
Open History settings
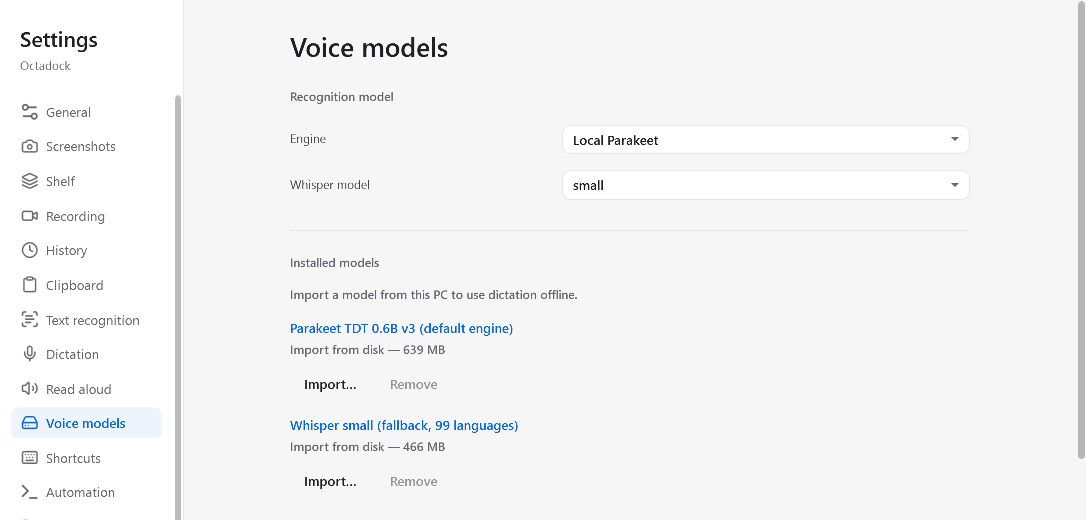tap(87, 251)
